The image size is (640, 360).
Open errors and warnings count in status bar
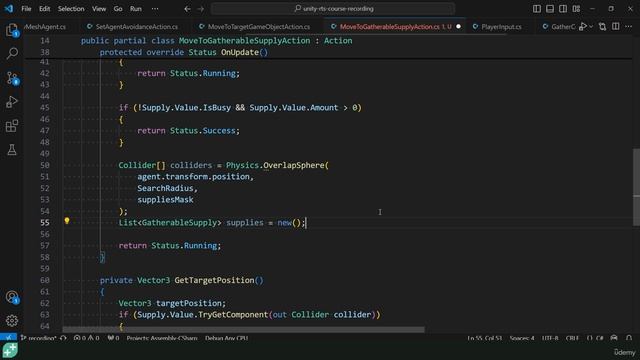(x=87, y=338)
